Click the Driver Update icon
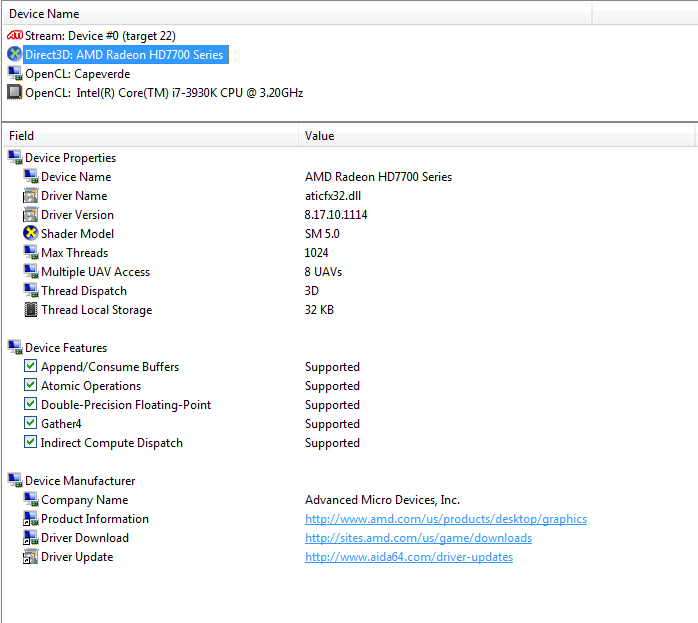This screenshot has width=698, height=623. point(31,556)
